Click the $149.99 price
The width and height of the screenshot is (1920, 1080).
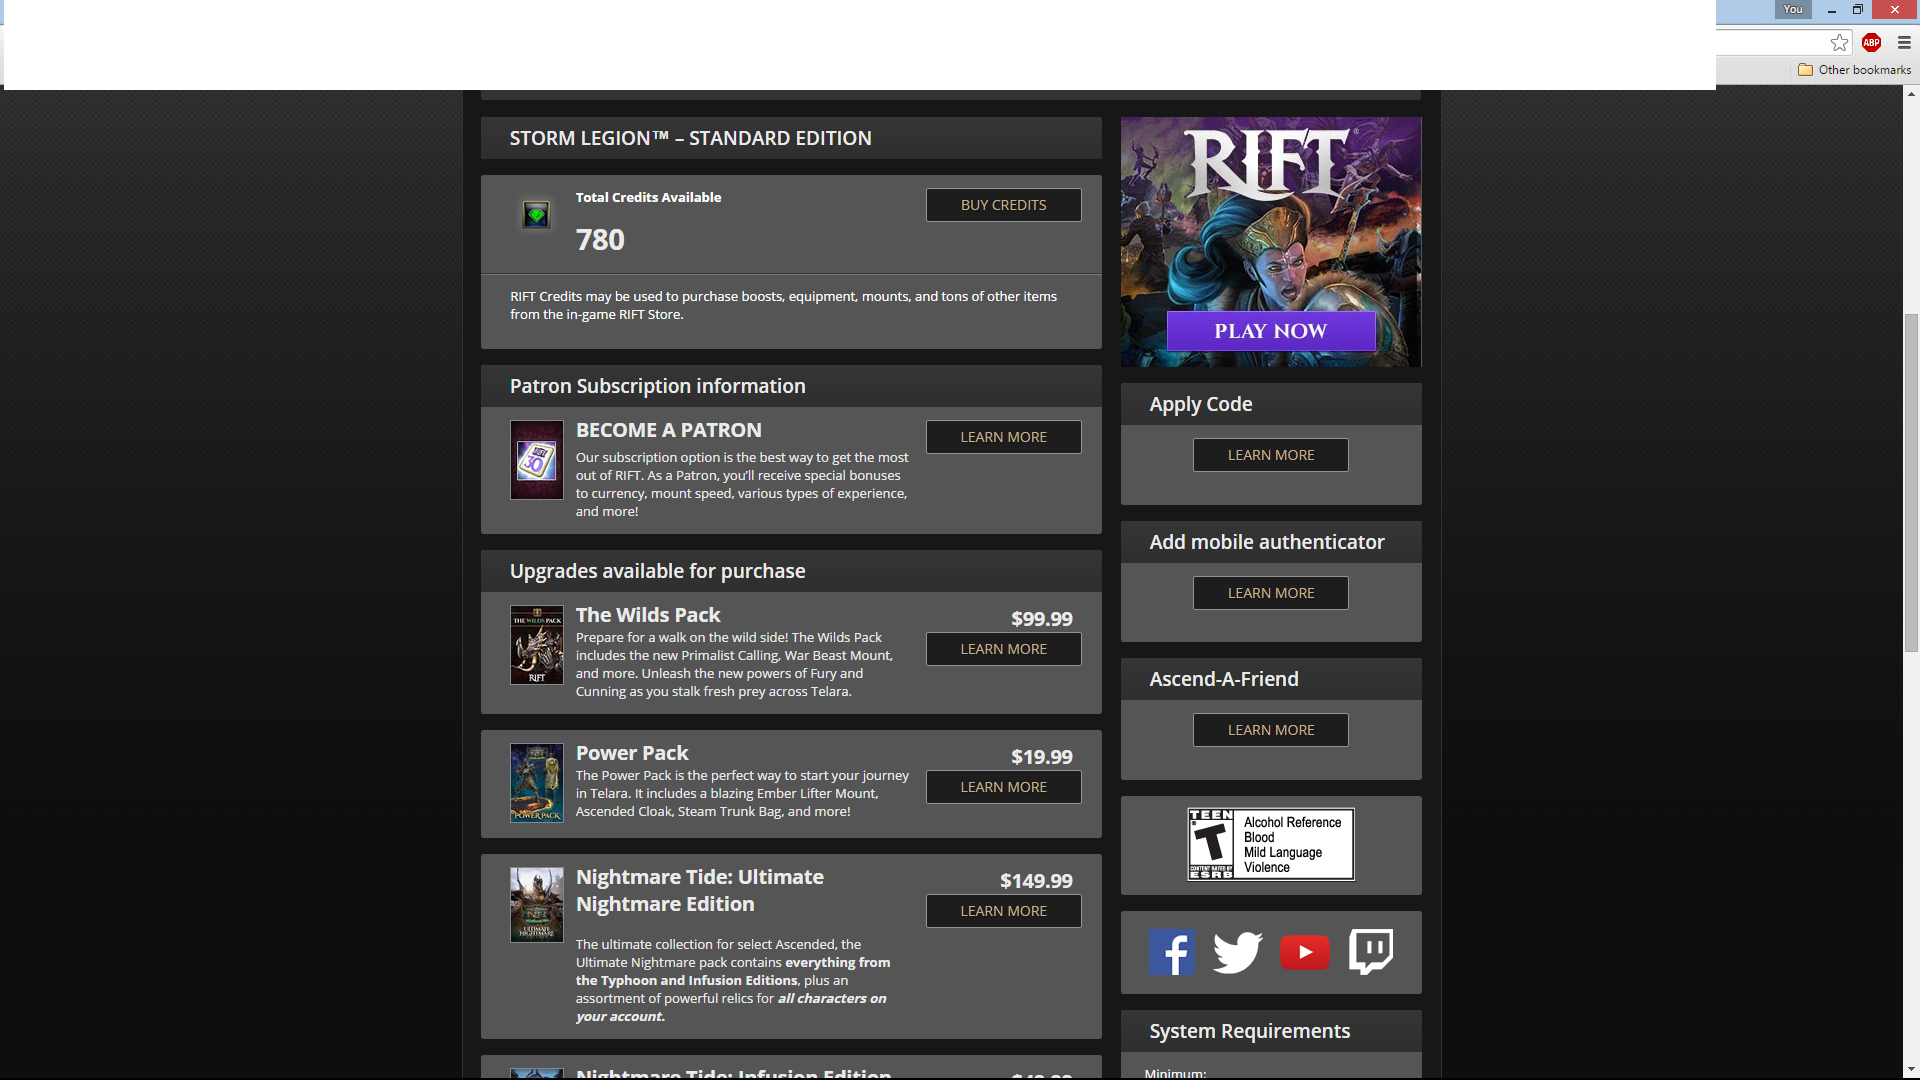[x=1036, y=881]
